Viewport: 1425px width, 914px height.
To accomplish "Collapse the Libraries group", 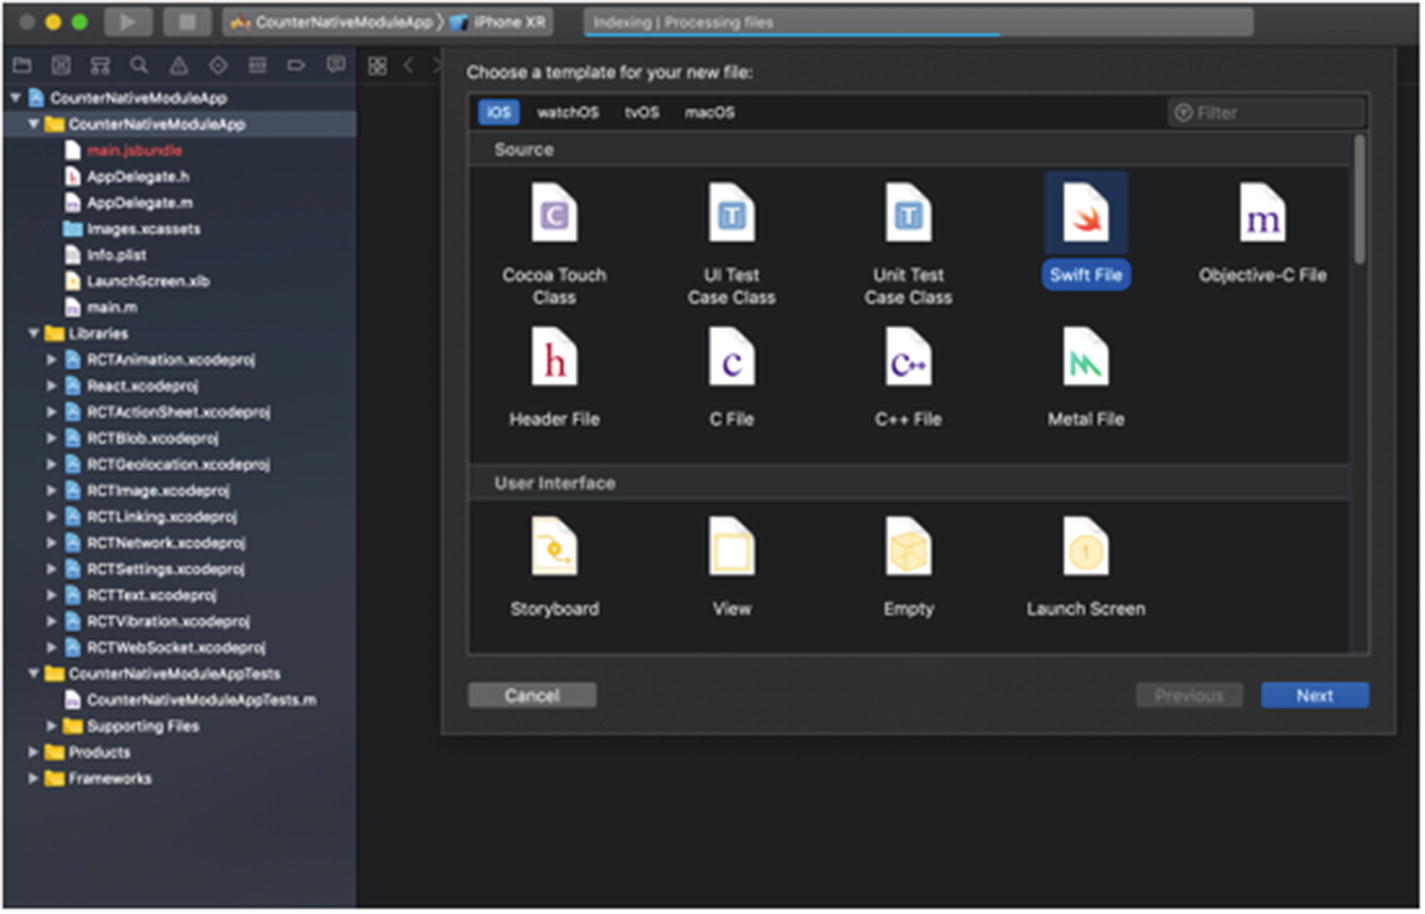I will click(x=33, y=333).
